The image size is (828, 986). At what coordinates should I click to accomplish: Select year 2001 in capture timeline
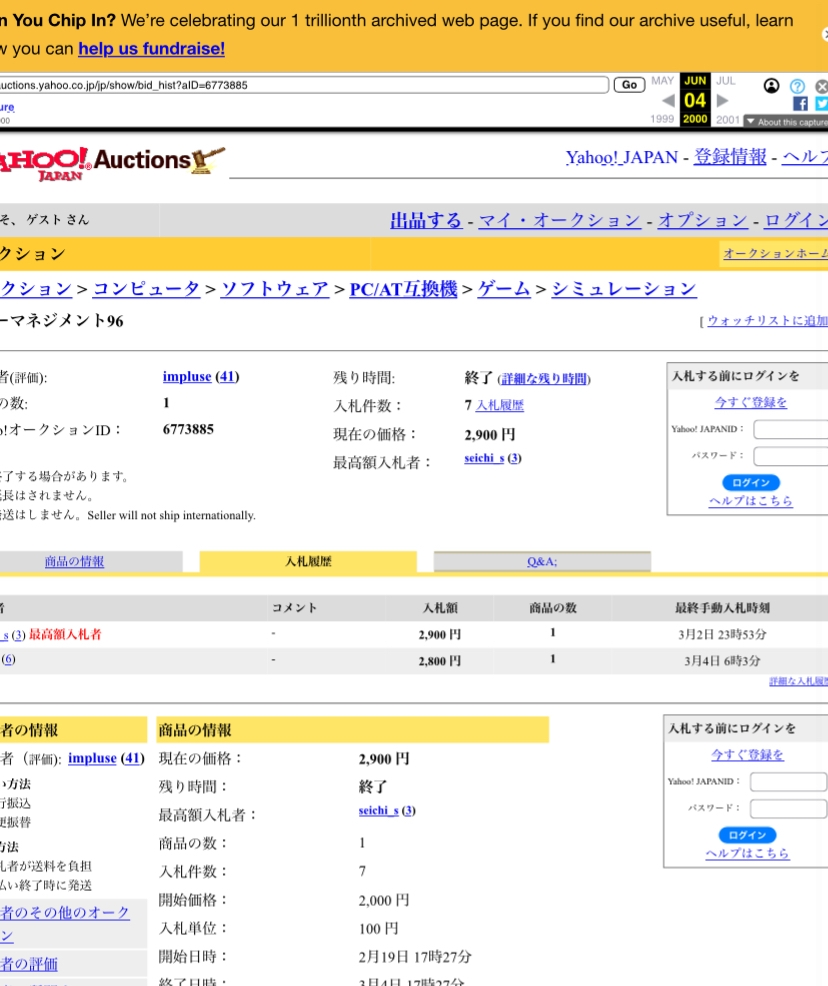pos(727,119)
